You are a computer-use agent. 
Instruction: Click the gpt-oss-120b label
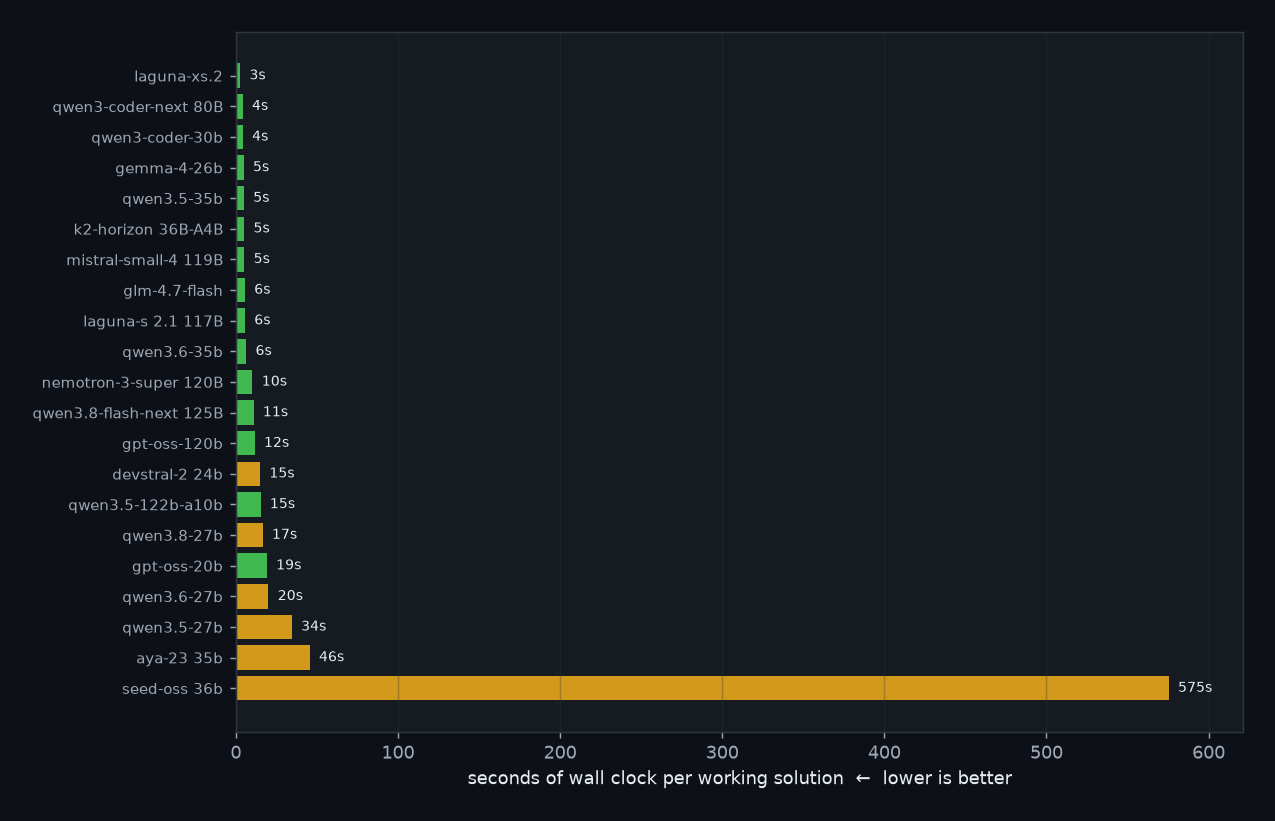point(173,444)
